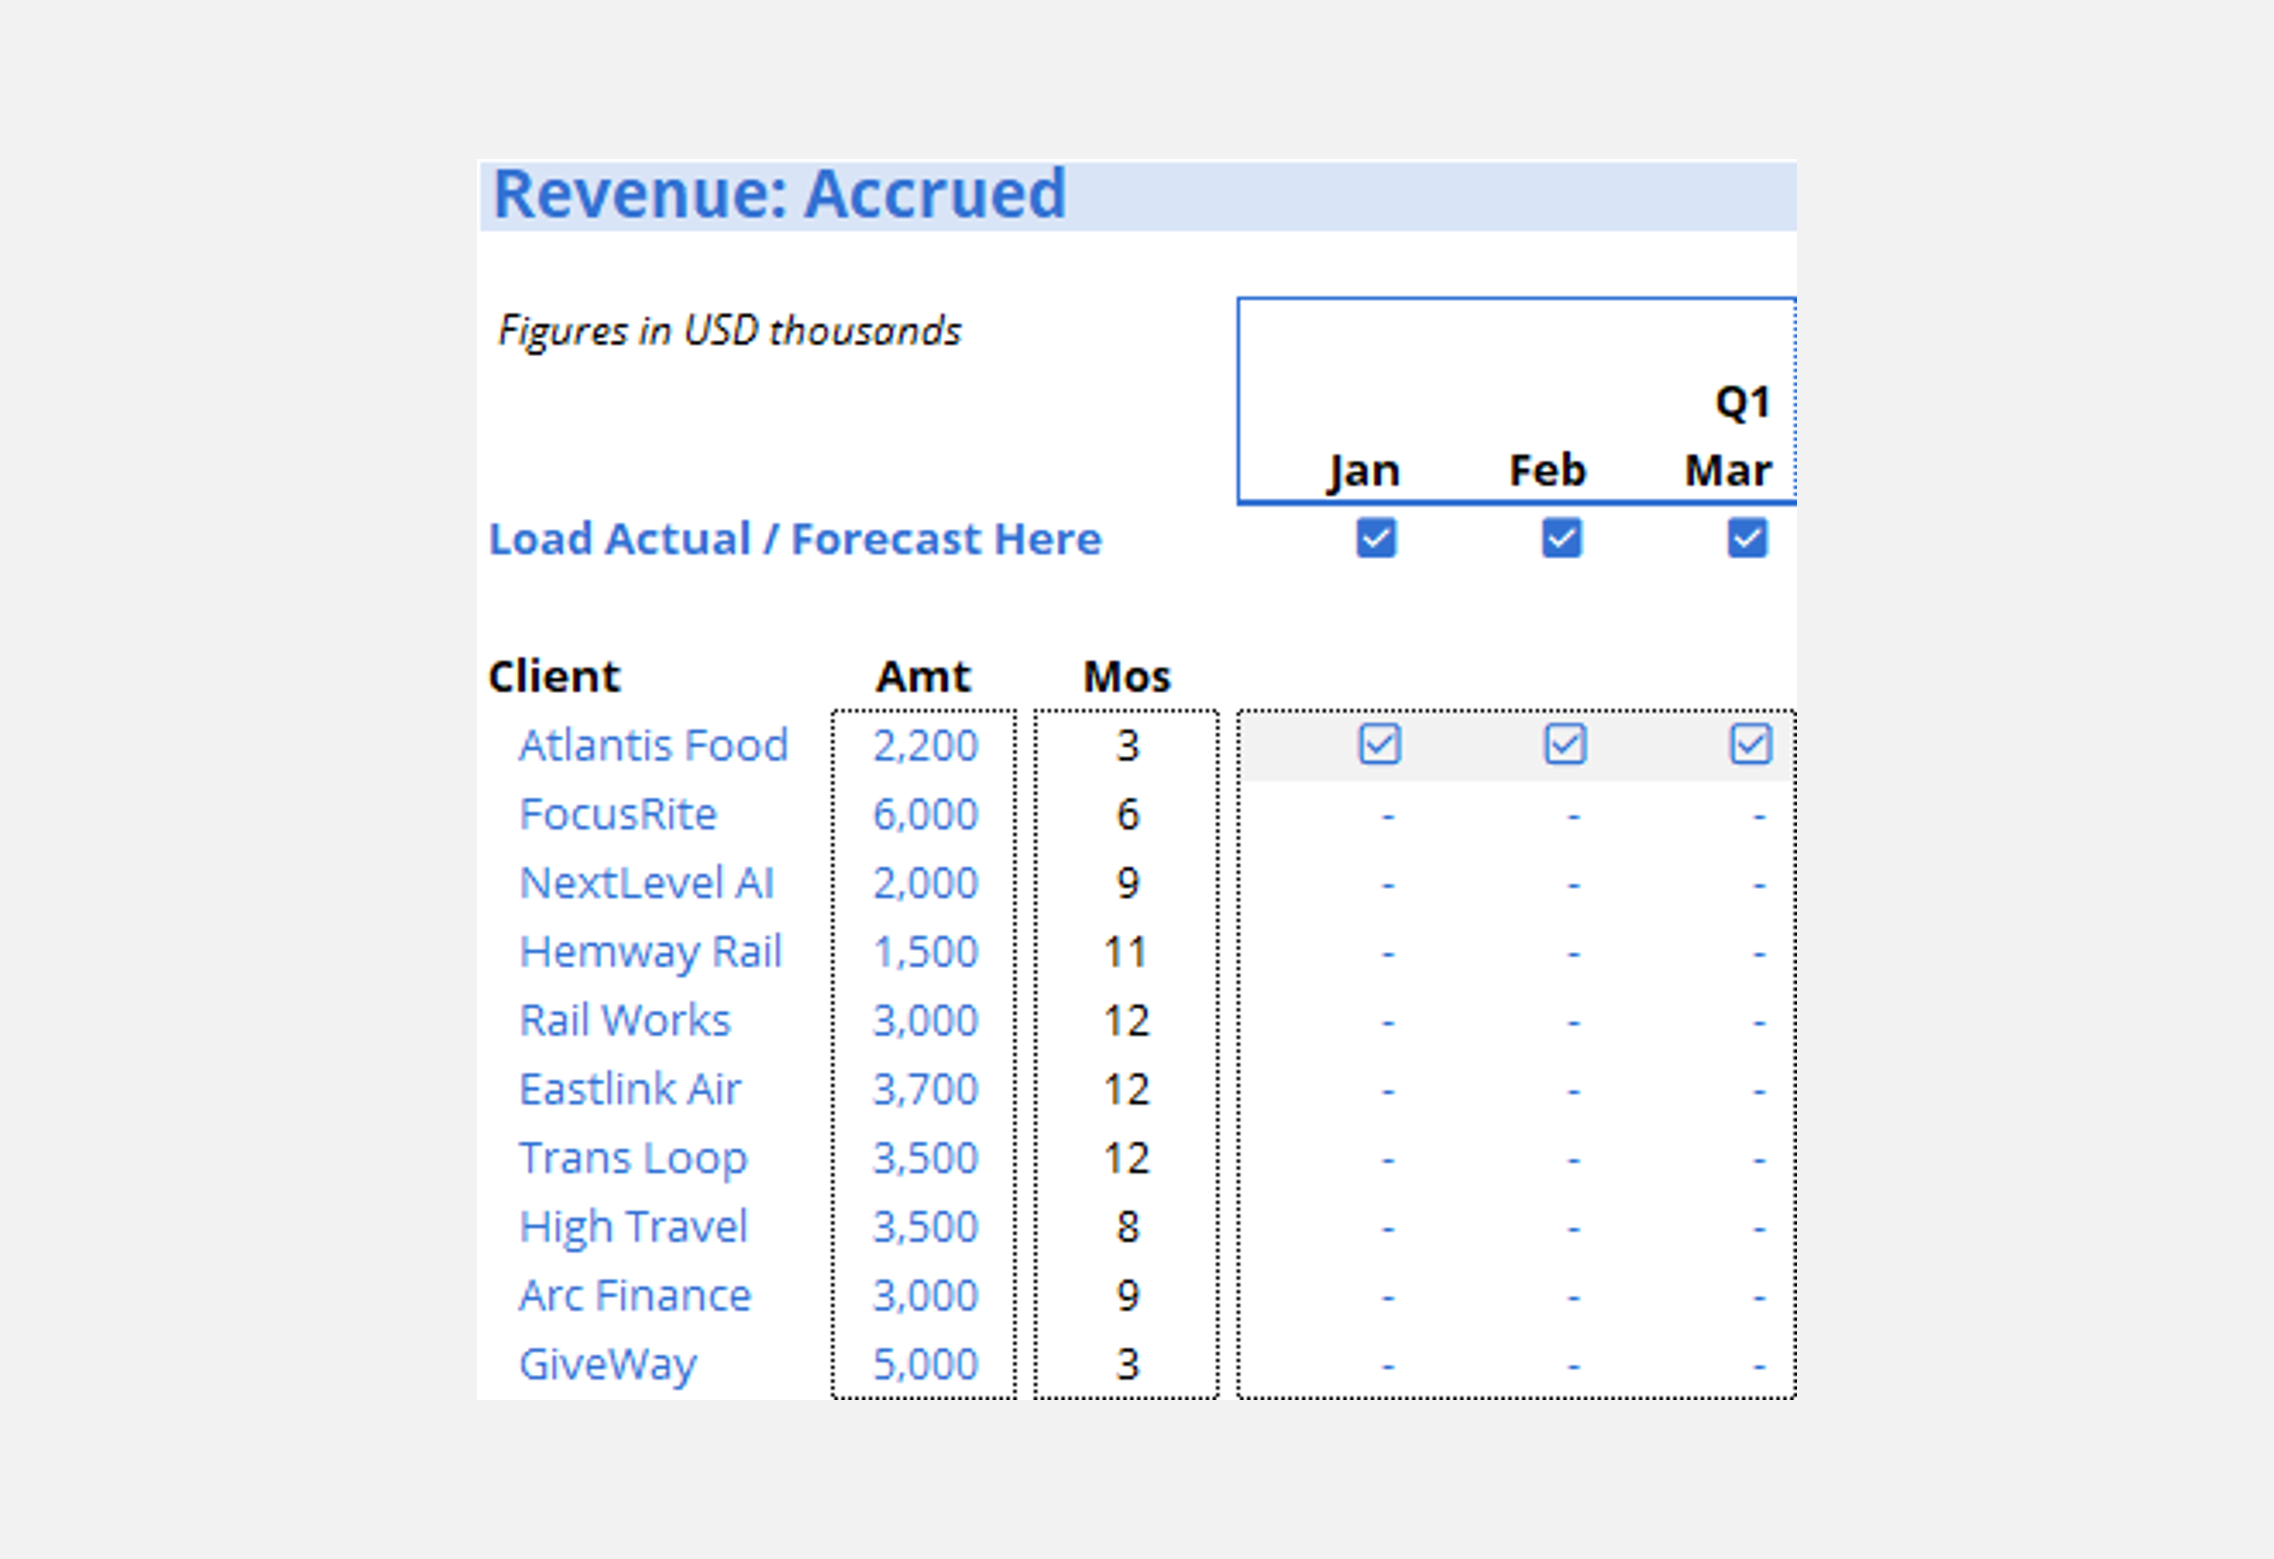Viewport: 2274px width, 1559px height.
Task: Uncheck Atlantis Food January checkbox
Action: pos(1379,745)
